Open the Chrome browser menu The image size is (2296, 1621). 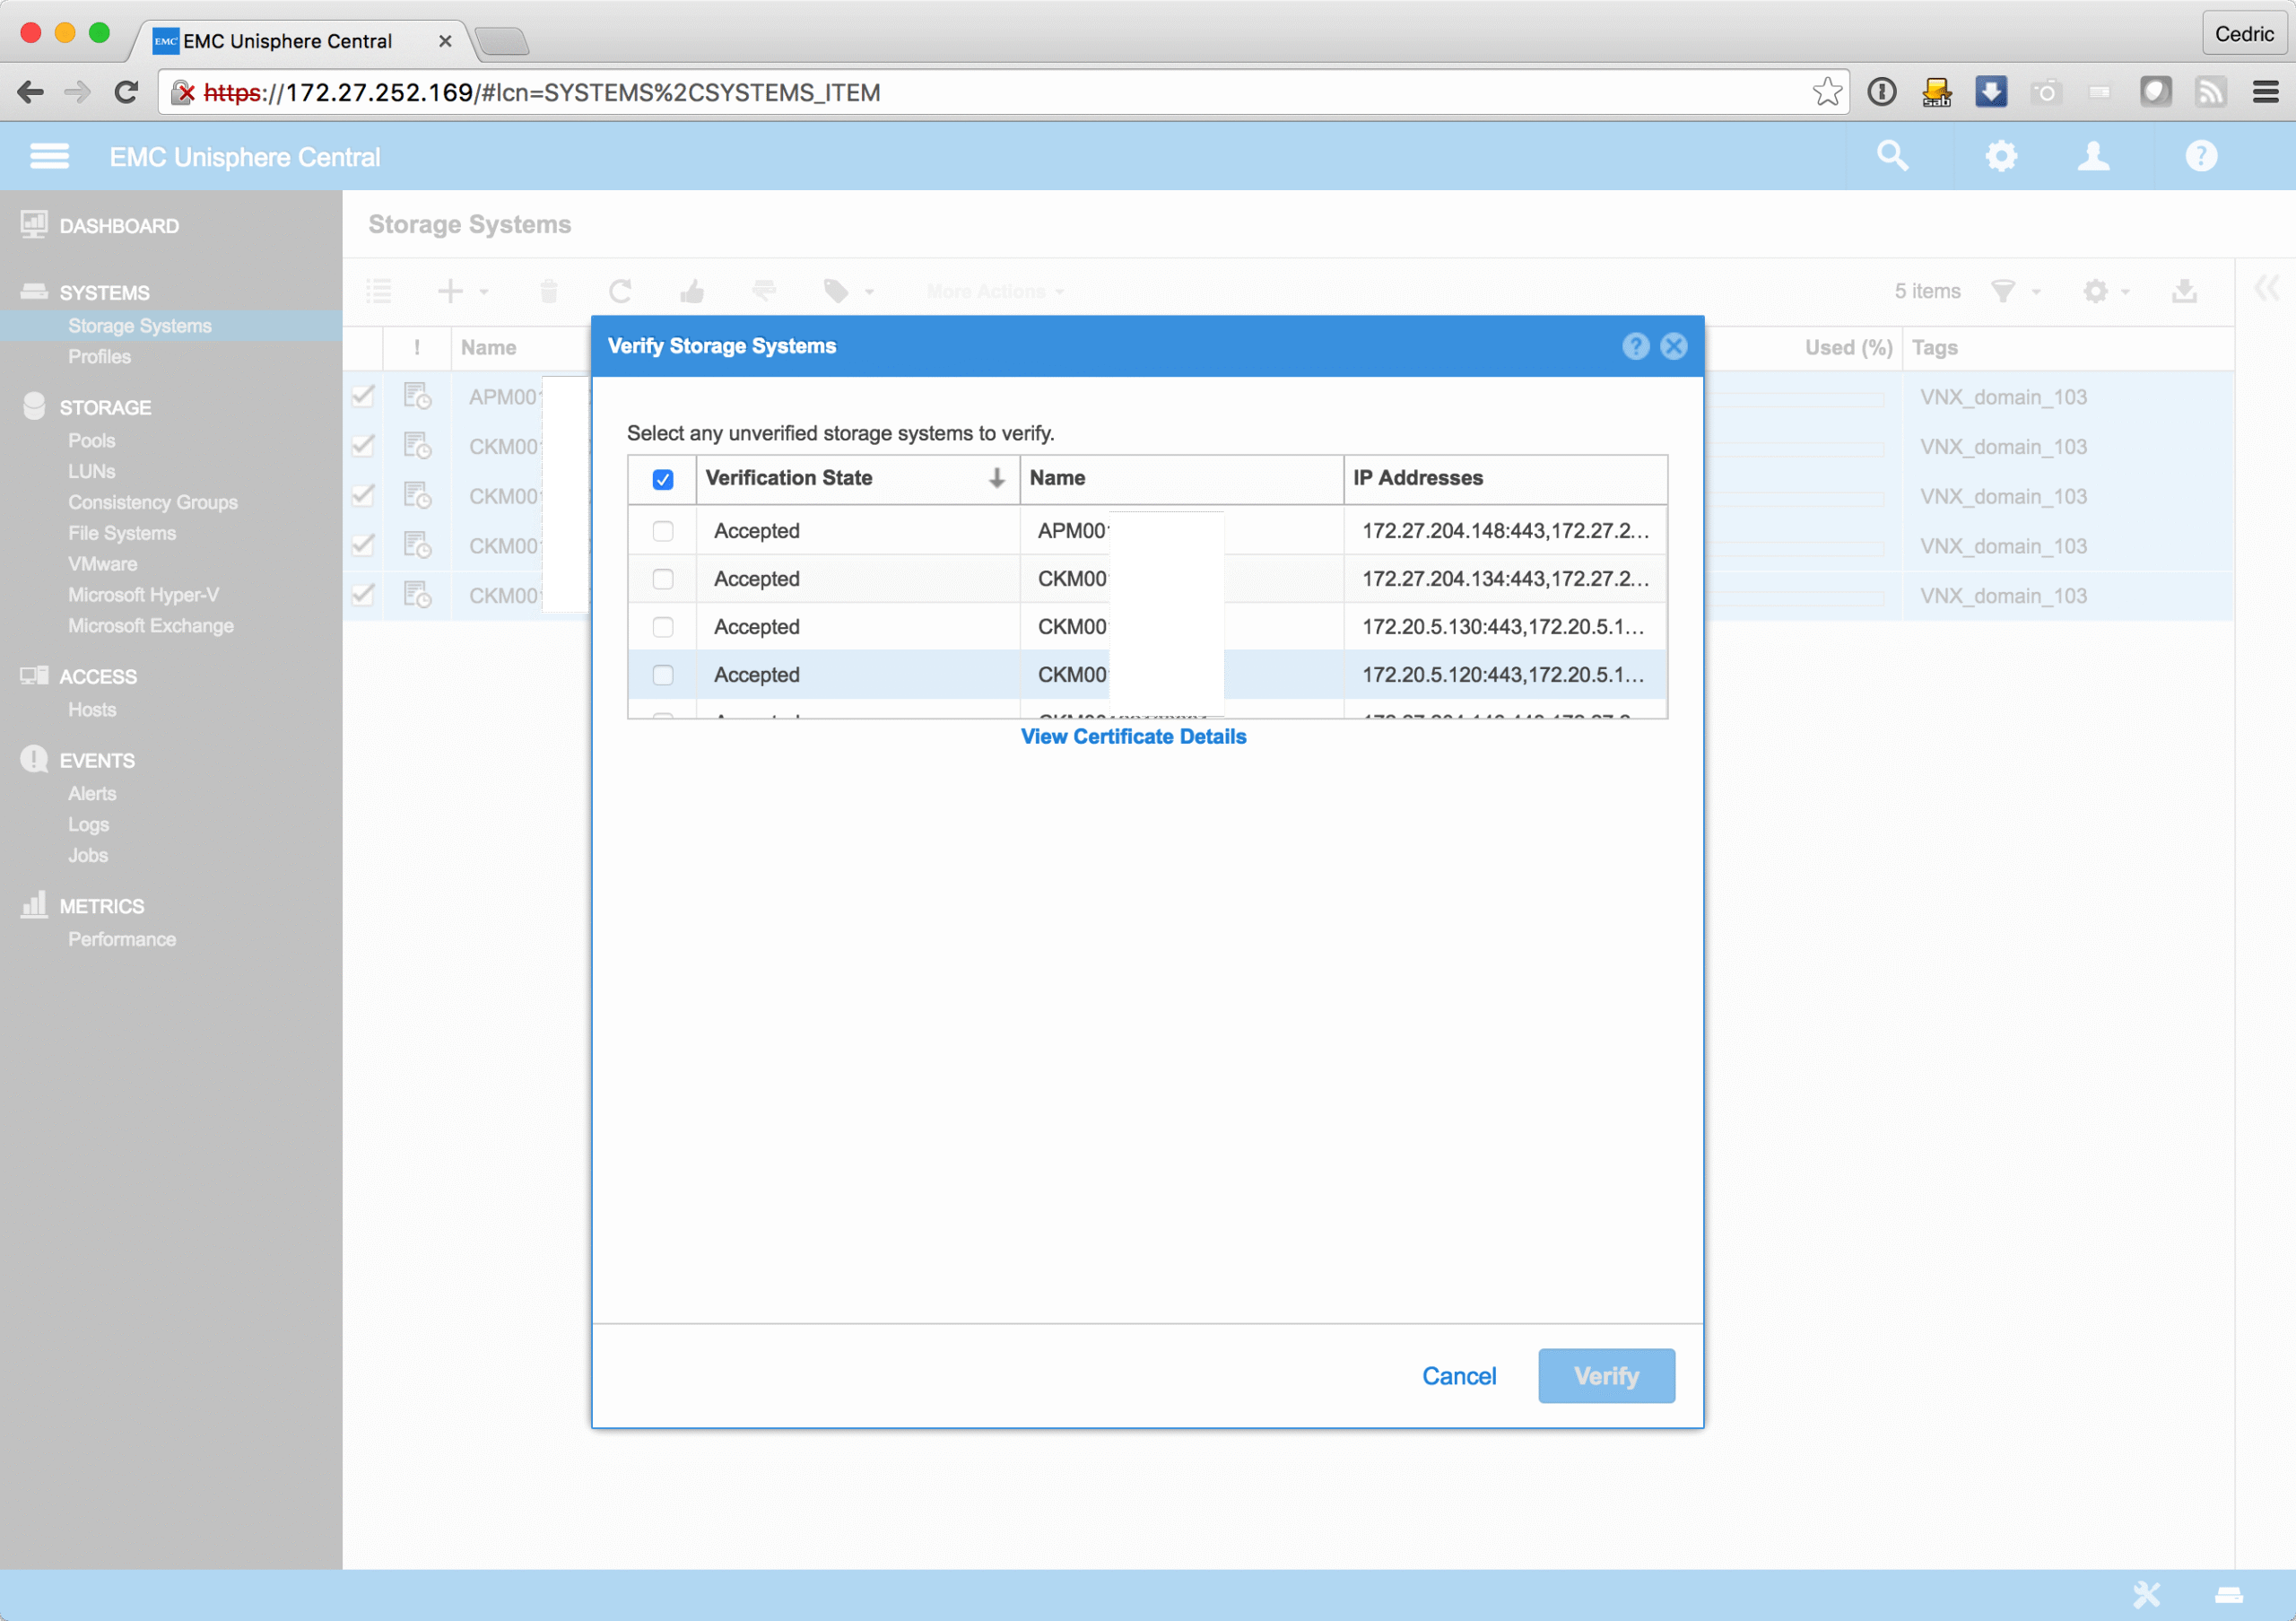pos(2265,93)
